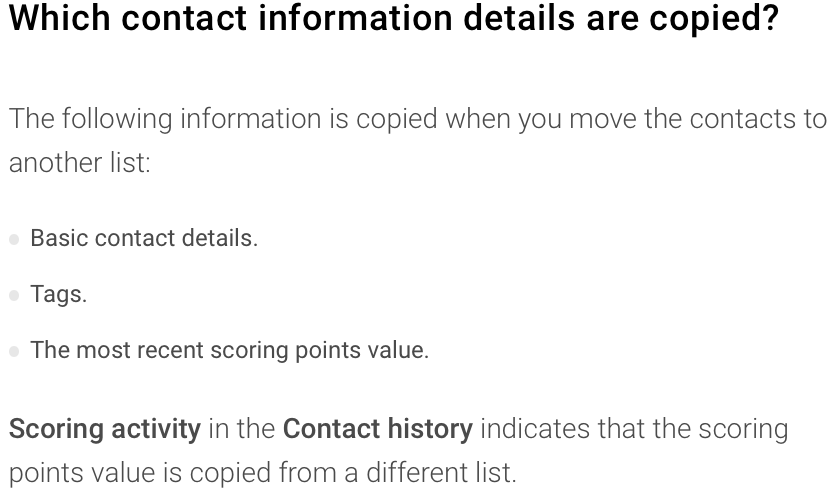Click the word Which in the heading

[59, 18]
